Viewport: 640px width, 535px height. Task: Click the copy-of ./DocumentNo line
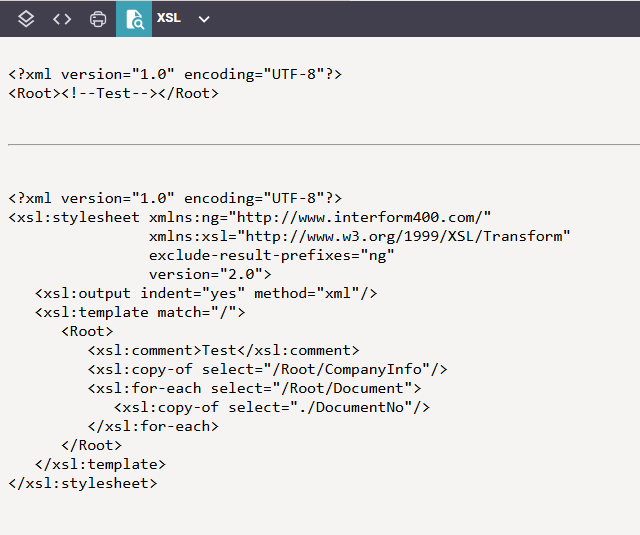click(272, 407)
